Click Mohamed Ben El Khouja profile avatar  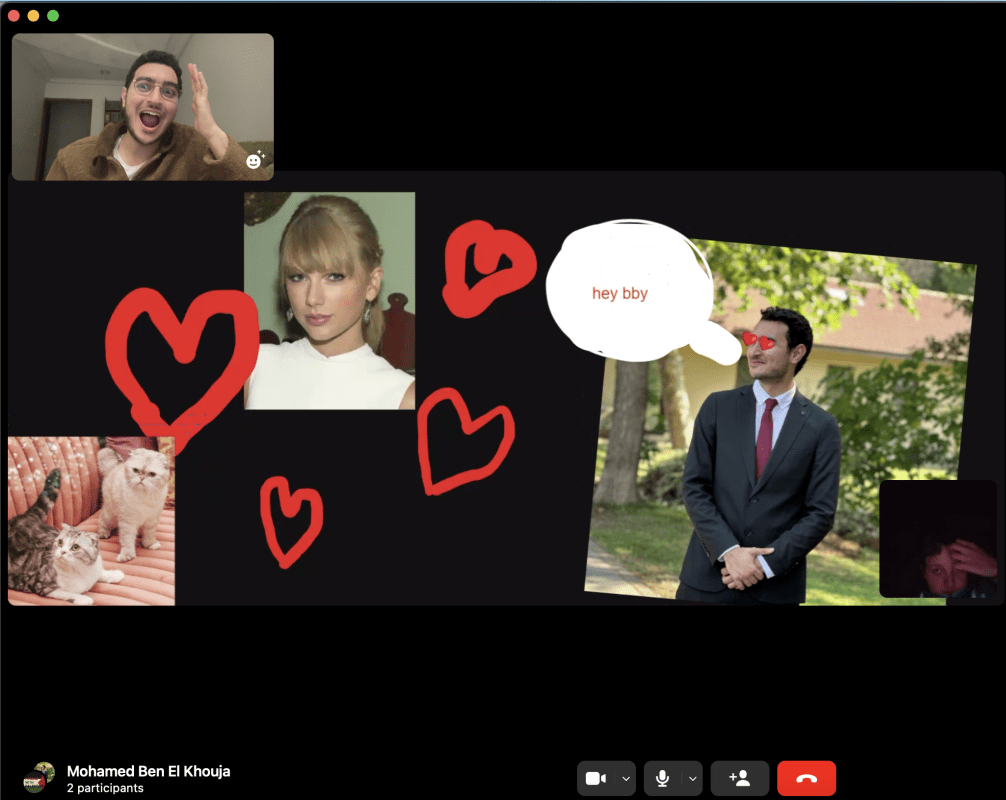(38, 777)
